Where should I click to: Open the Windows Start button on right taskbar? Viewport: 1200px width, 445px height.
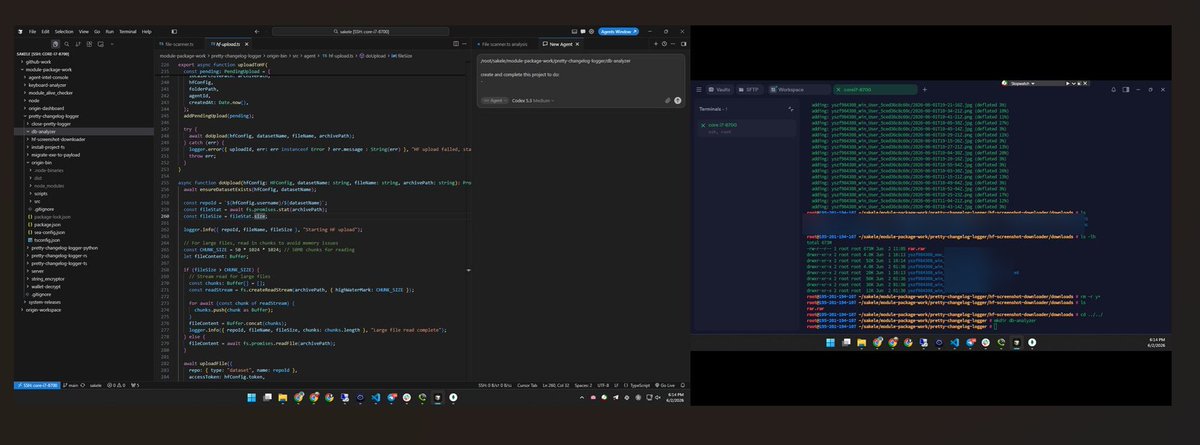pyautogui.click(x=829, y=341)
